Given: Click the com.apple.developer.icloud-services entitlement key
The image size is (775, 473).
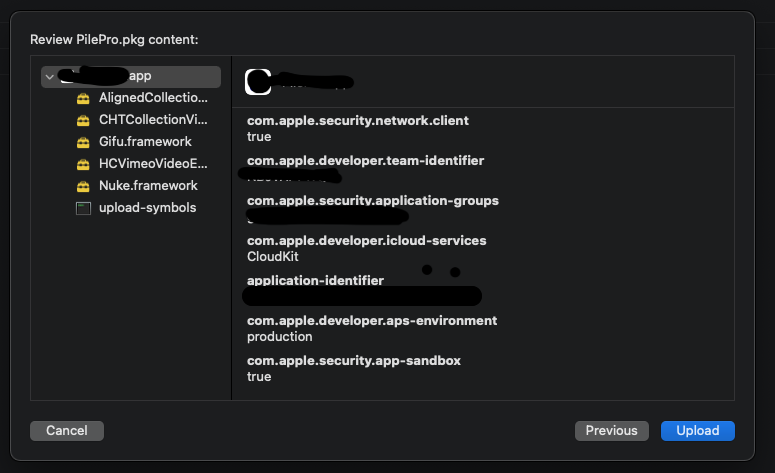Looking at the screenshot, I should (366, 241).
